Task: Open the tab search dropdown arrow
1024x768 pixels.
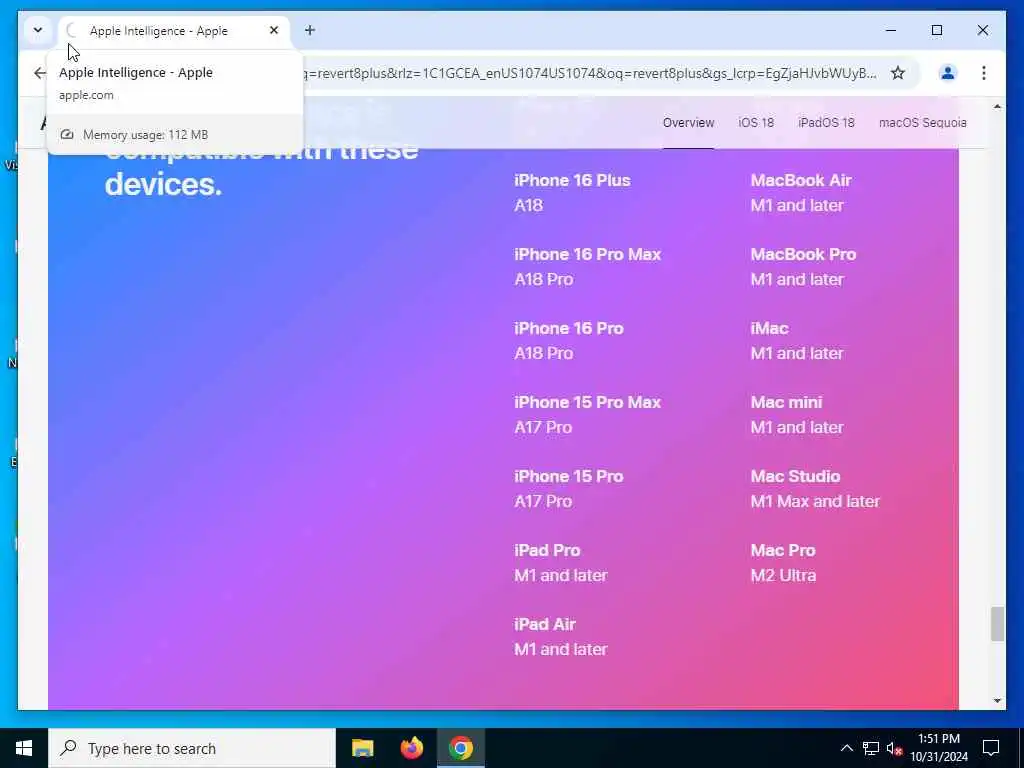Action: [x=38, y=30]
